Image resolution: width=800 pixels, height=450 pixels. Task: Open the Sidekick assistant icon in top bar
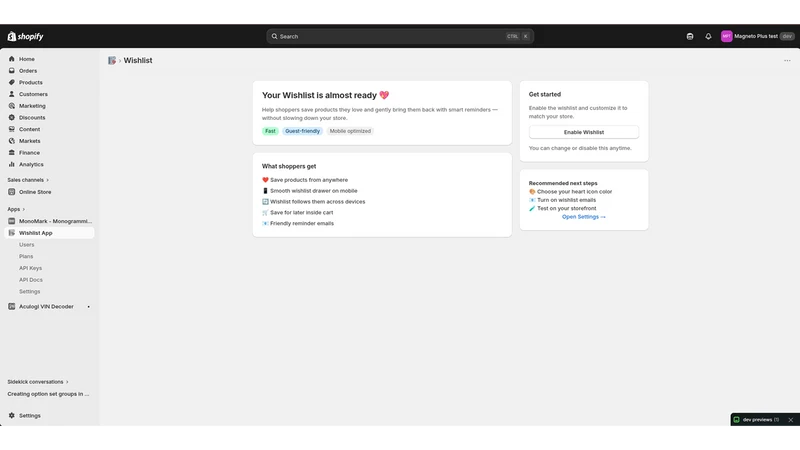[x=690, y=36]
